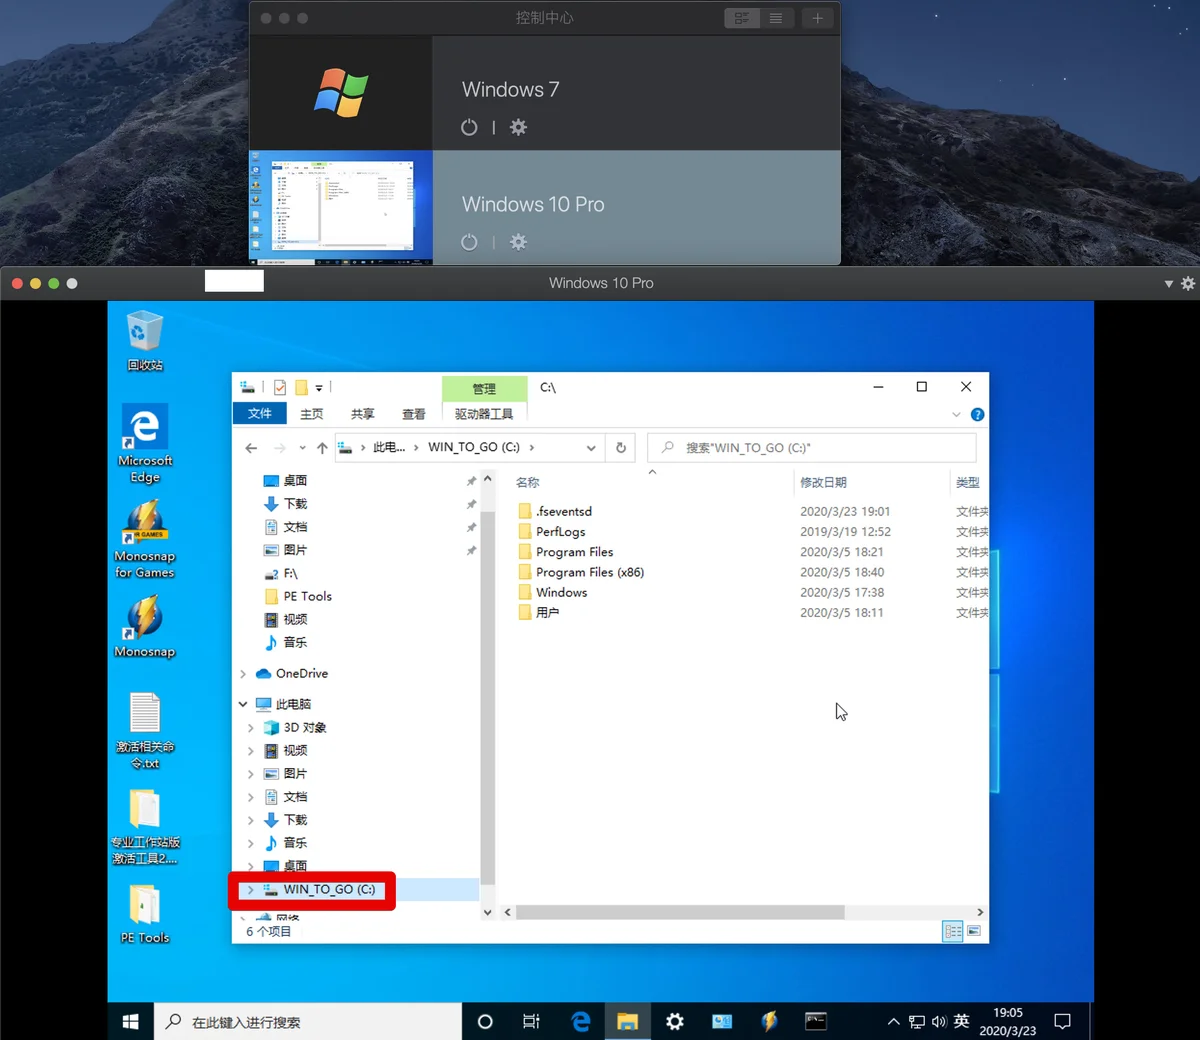Screen dimensions: 1200x1040
Task: Select the 专业工作站版激活工具 folder on the desktop
Action: click(145, 827)
